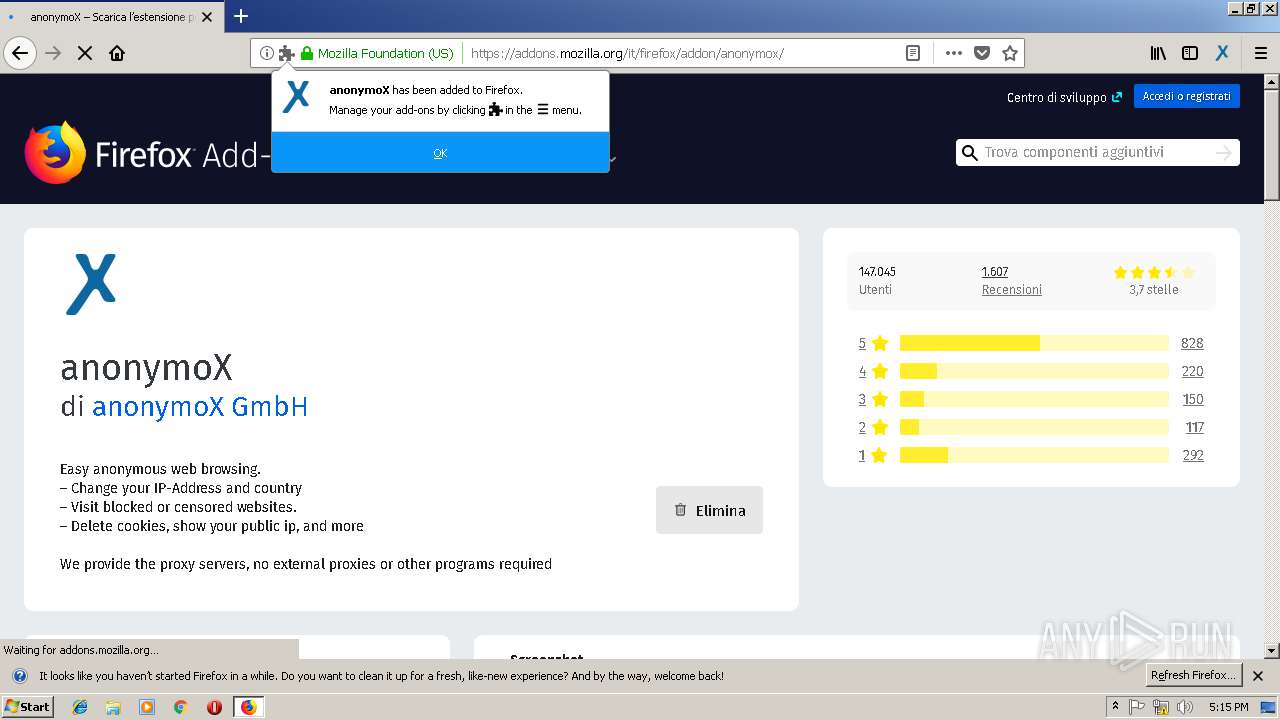
Task: Click the Refresh Firefox button
Action: [1193, 675]
